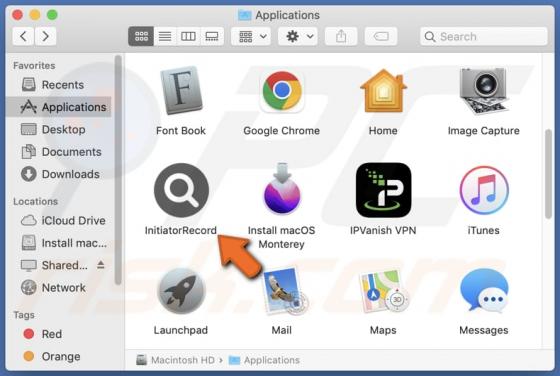The image size is (560, 376).
Task: Select the Maps app icon
Action: click(x=384, y=291)
